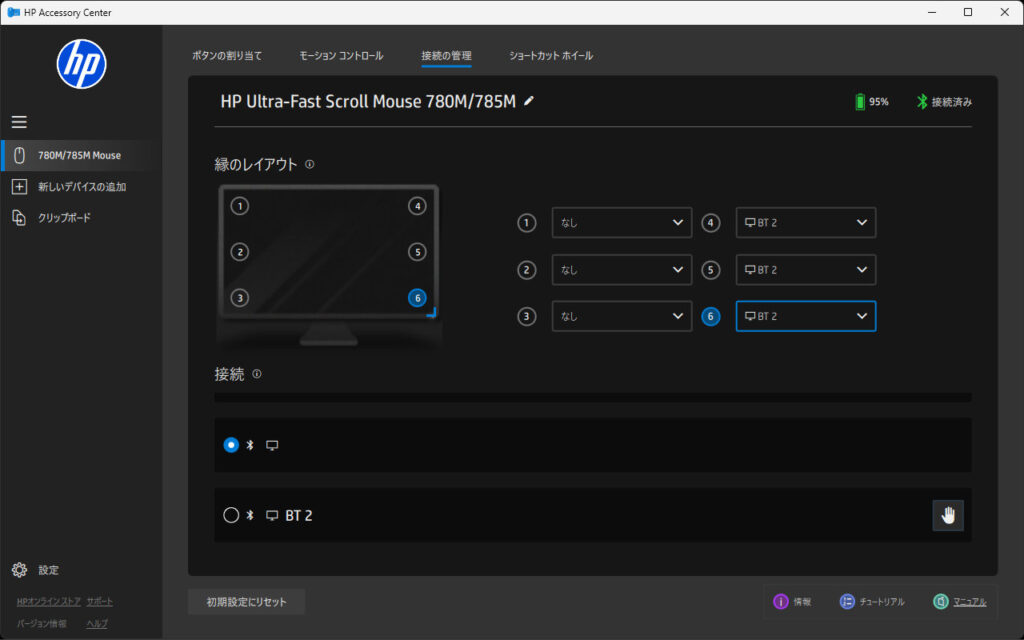Screen dimensions: 1024x640
Task: Open the 接続の管理 tab
Action: pos(446,56)
